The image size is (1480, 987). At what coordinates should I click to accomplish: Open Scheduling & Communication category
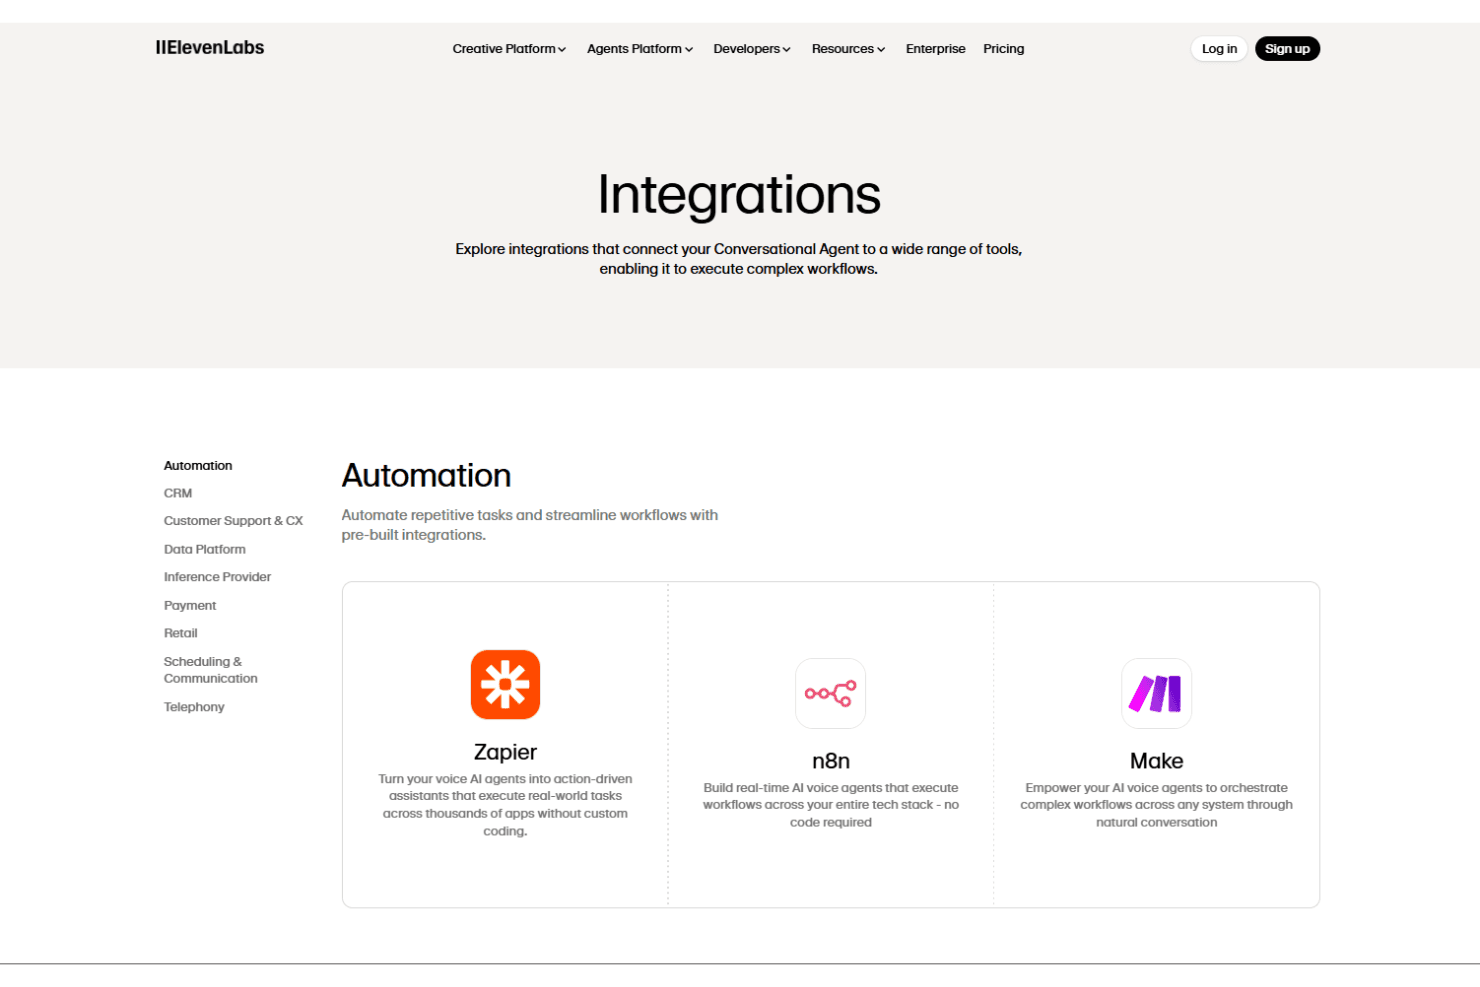coord(211,670)
